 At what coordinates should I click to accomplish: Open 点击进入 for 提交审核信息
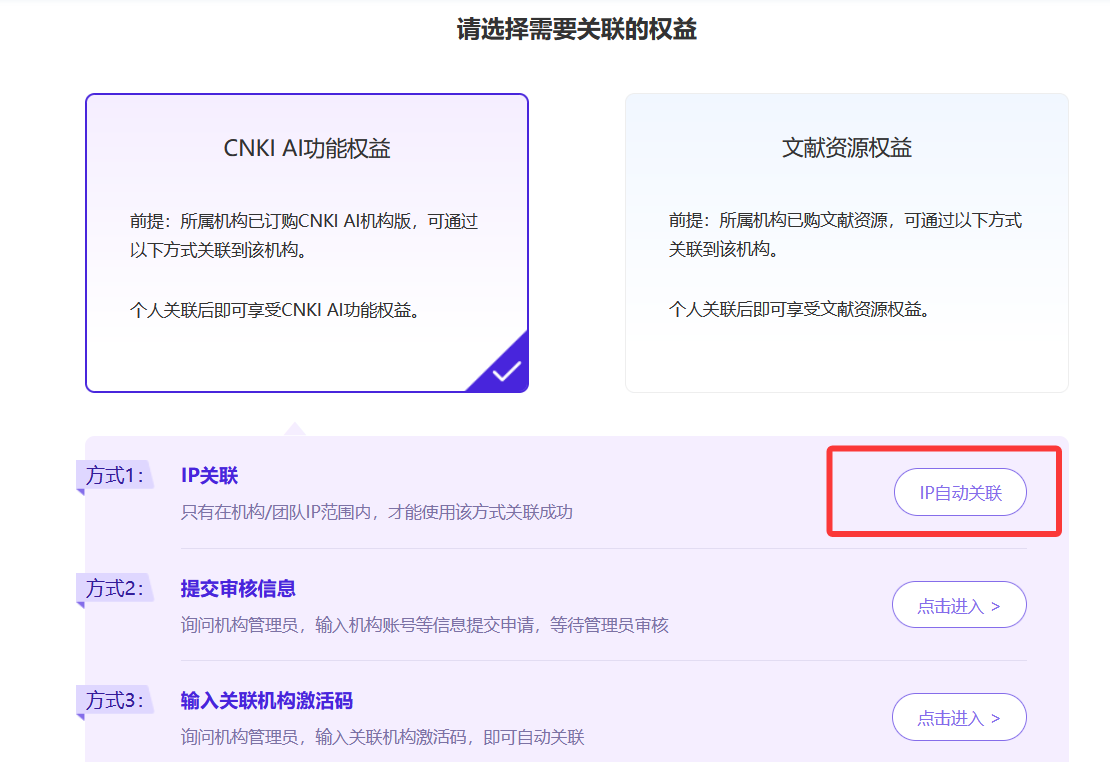(x=959, y=605)
